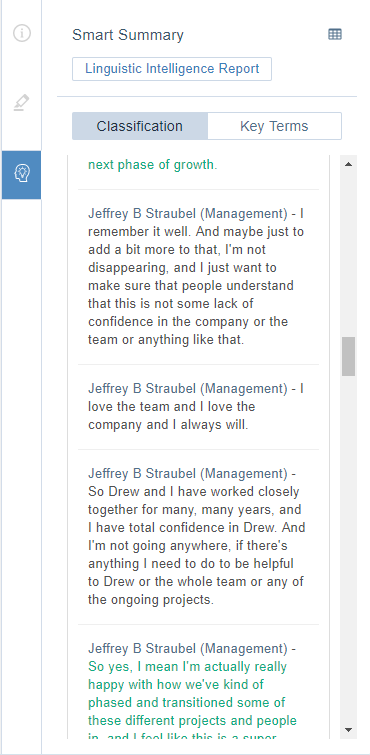Screen dimensions: 370x755
Task: Click the scrollbar track above the thumb
Action: click(x=348, y=255)
